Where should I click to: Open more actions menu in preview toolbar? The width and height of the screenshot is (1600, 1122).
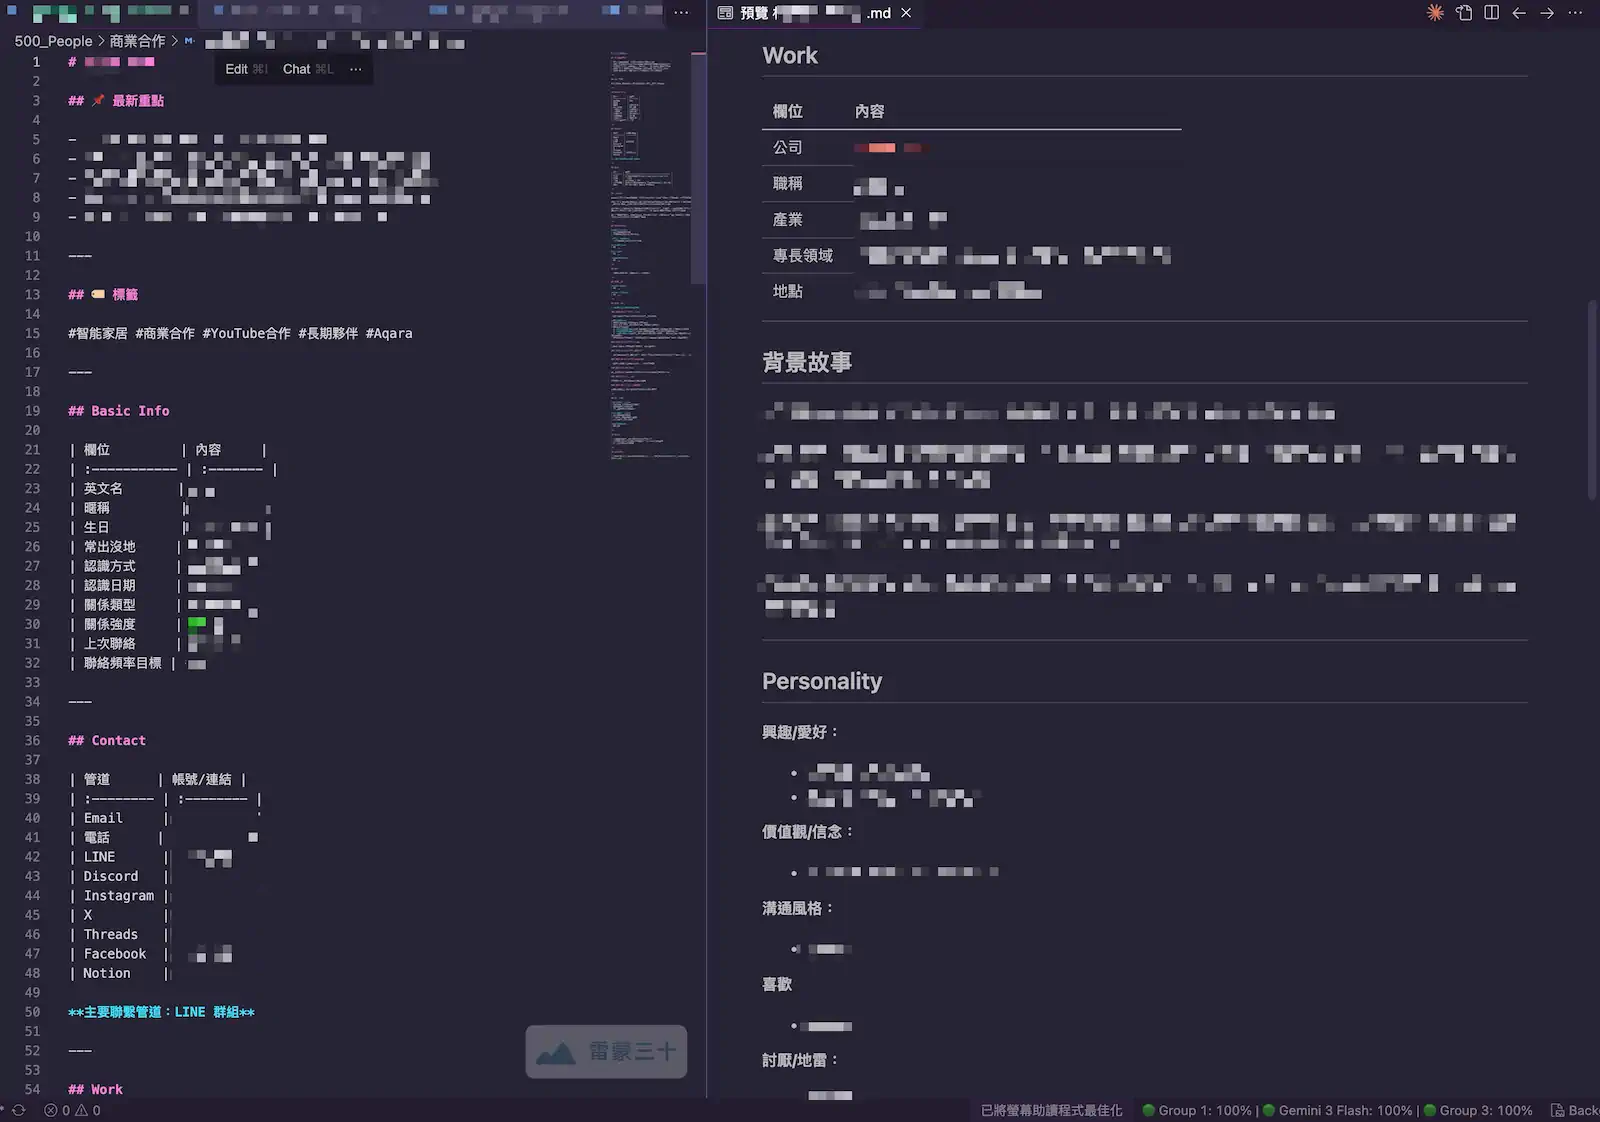click(1575, 13)
